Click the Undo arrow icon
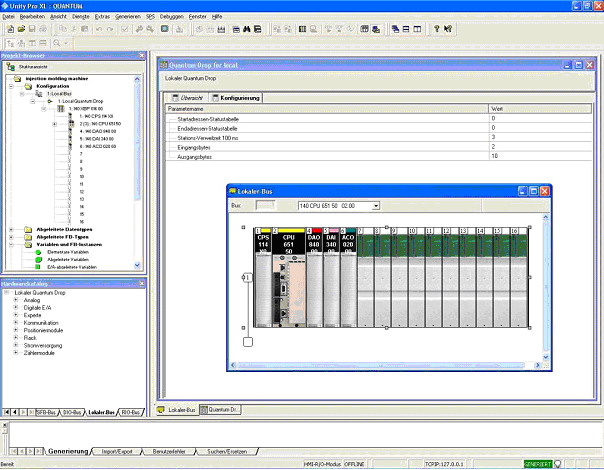 (x=99, y=29)
